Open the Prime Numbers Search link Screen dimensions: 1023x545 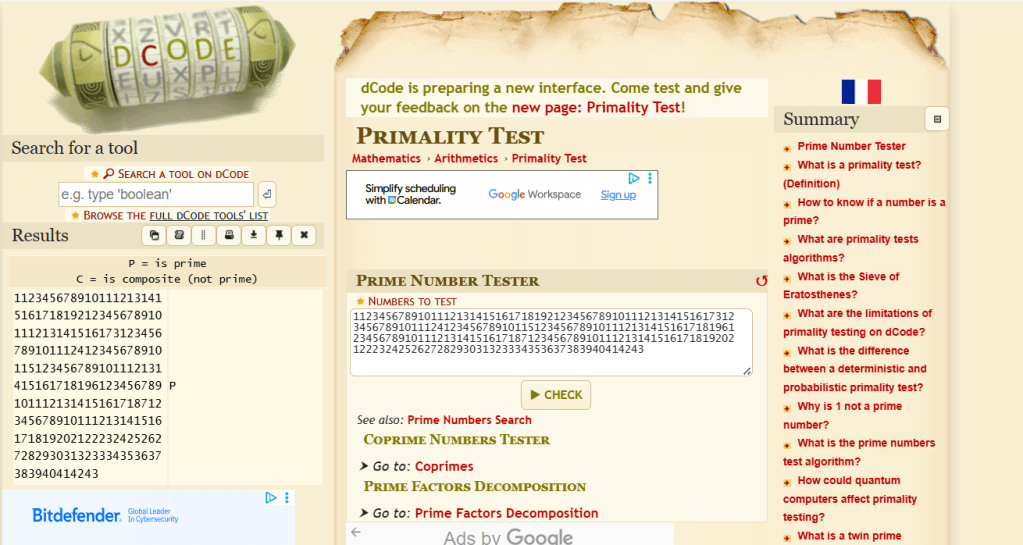[x=469, y=420]
